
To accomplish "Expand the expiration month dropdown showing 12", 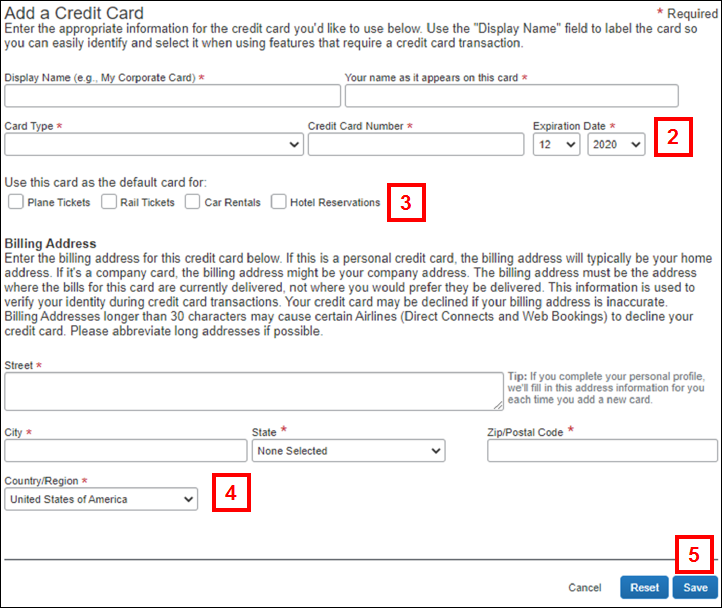I will (556, 145).
